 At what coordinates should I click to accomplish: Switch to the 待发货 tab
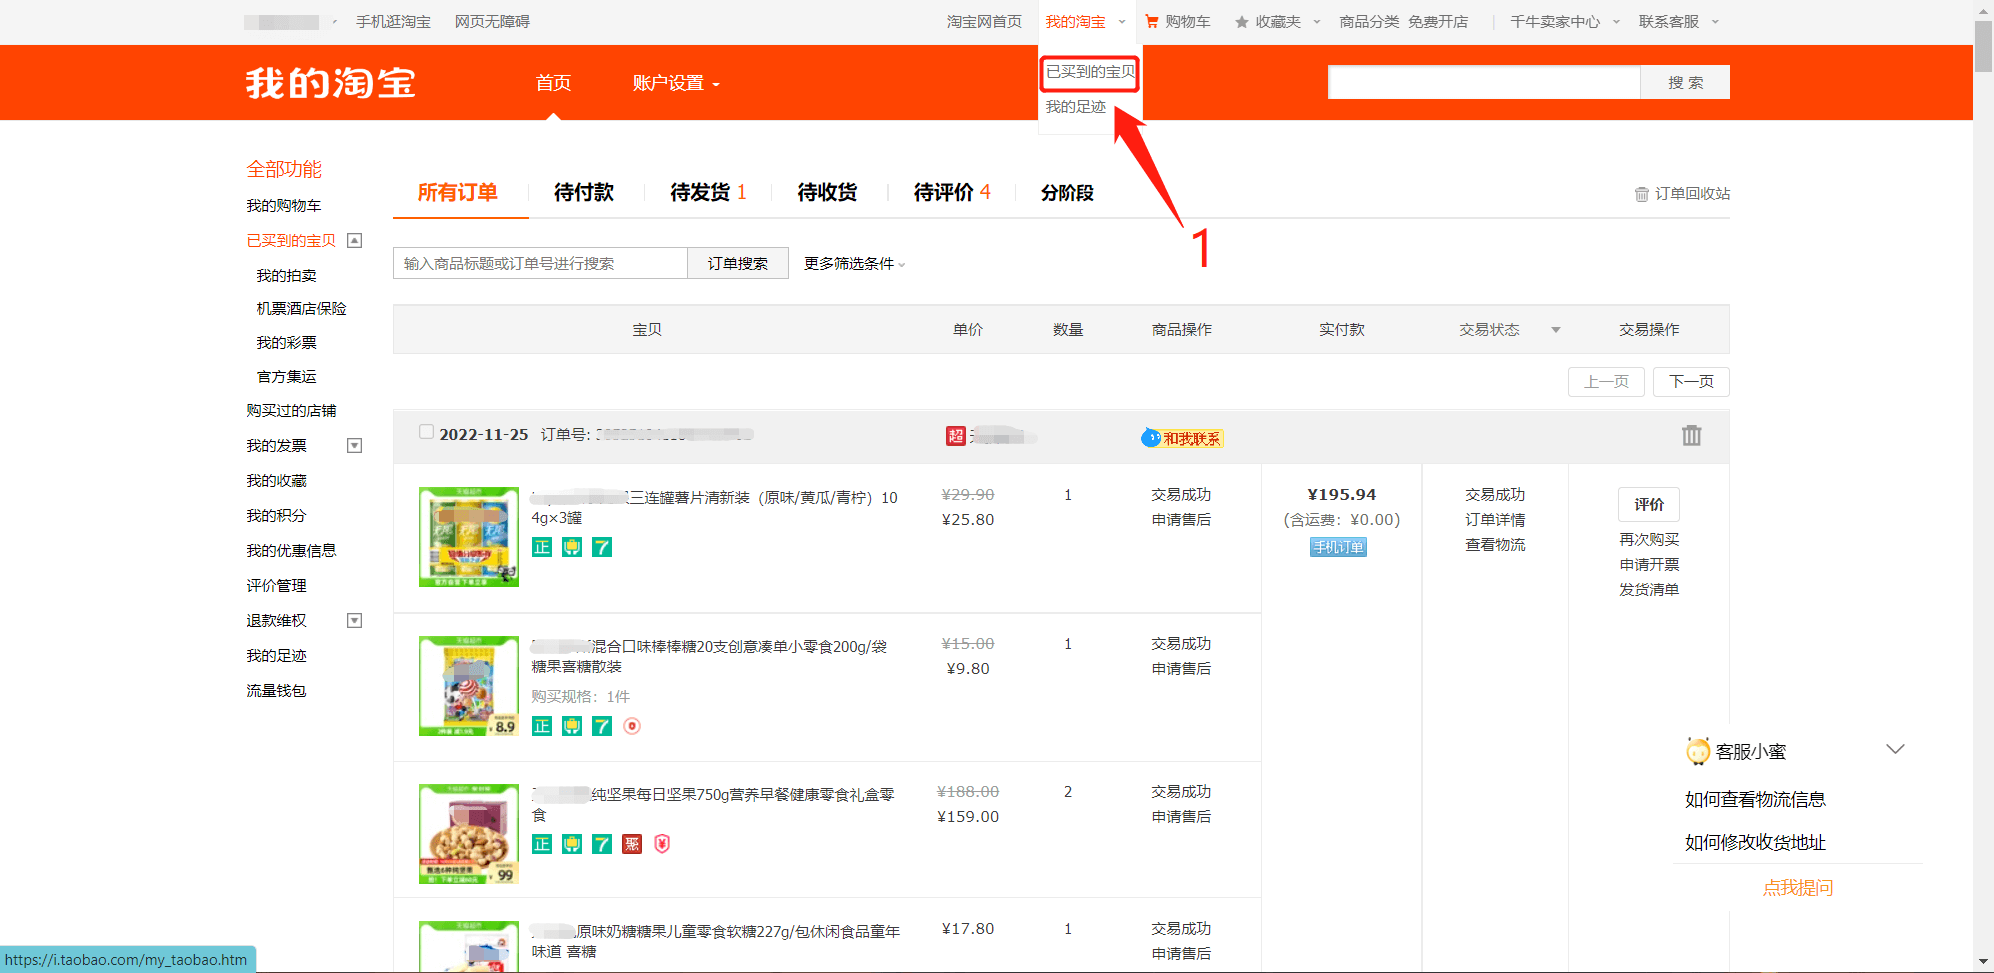(x=708, y=192)
